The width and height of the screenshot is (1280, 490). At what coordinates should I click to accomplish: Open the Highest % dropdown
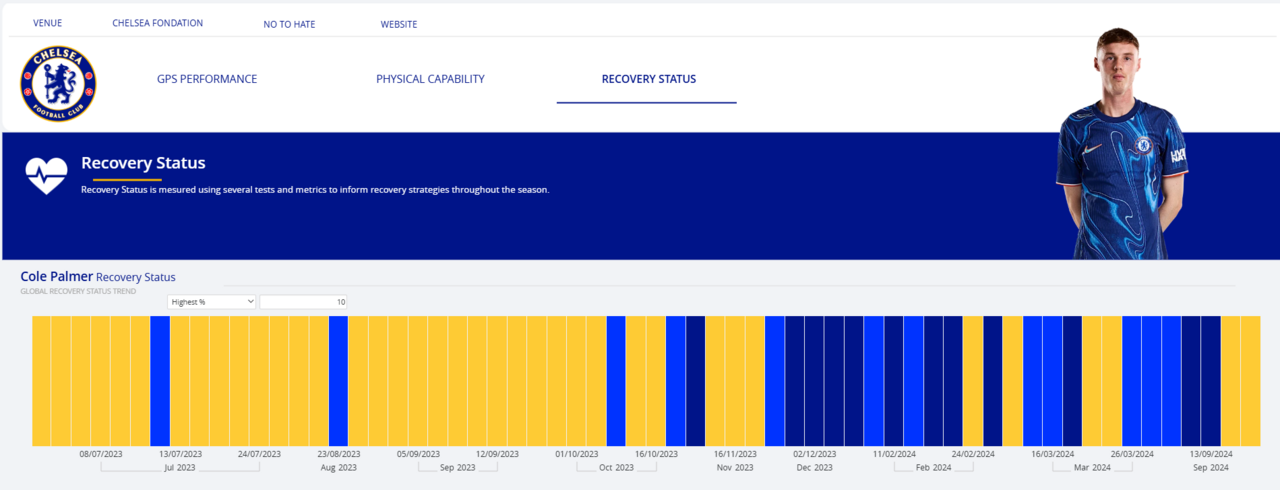point(212,301)
